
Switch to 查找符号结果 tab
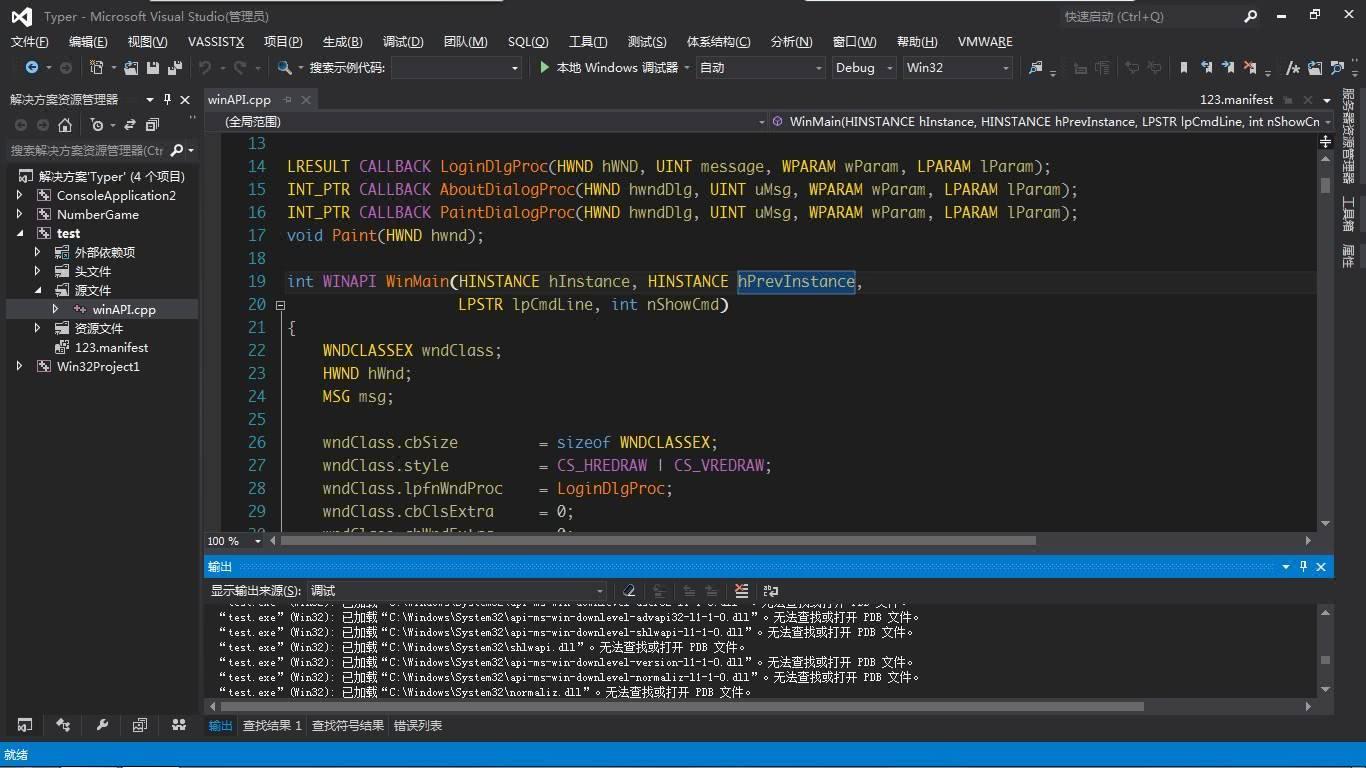point(348,725)
